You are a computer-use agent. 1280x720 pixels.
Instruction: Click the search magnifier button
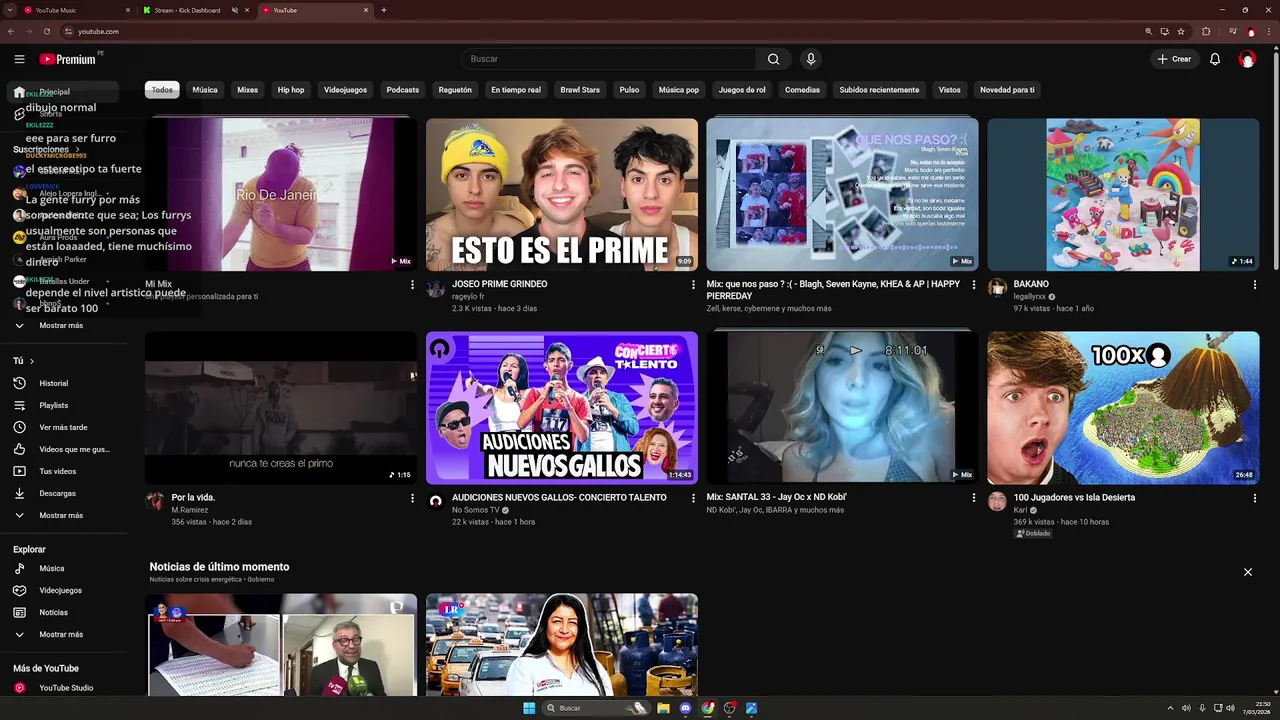click(773, 59)
